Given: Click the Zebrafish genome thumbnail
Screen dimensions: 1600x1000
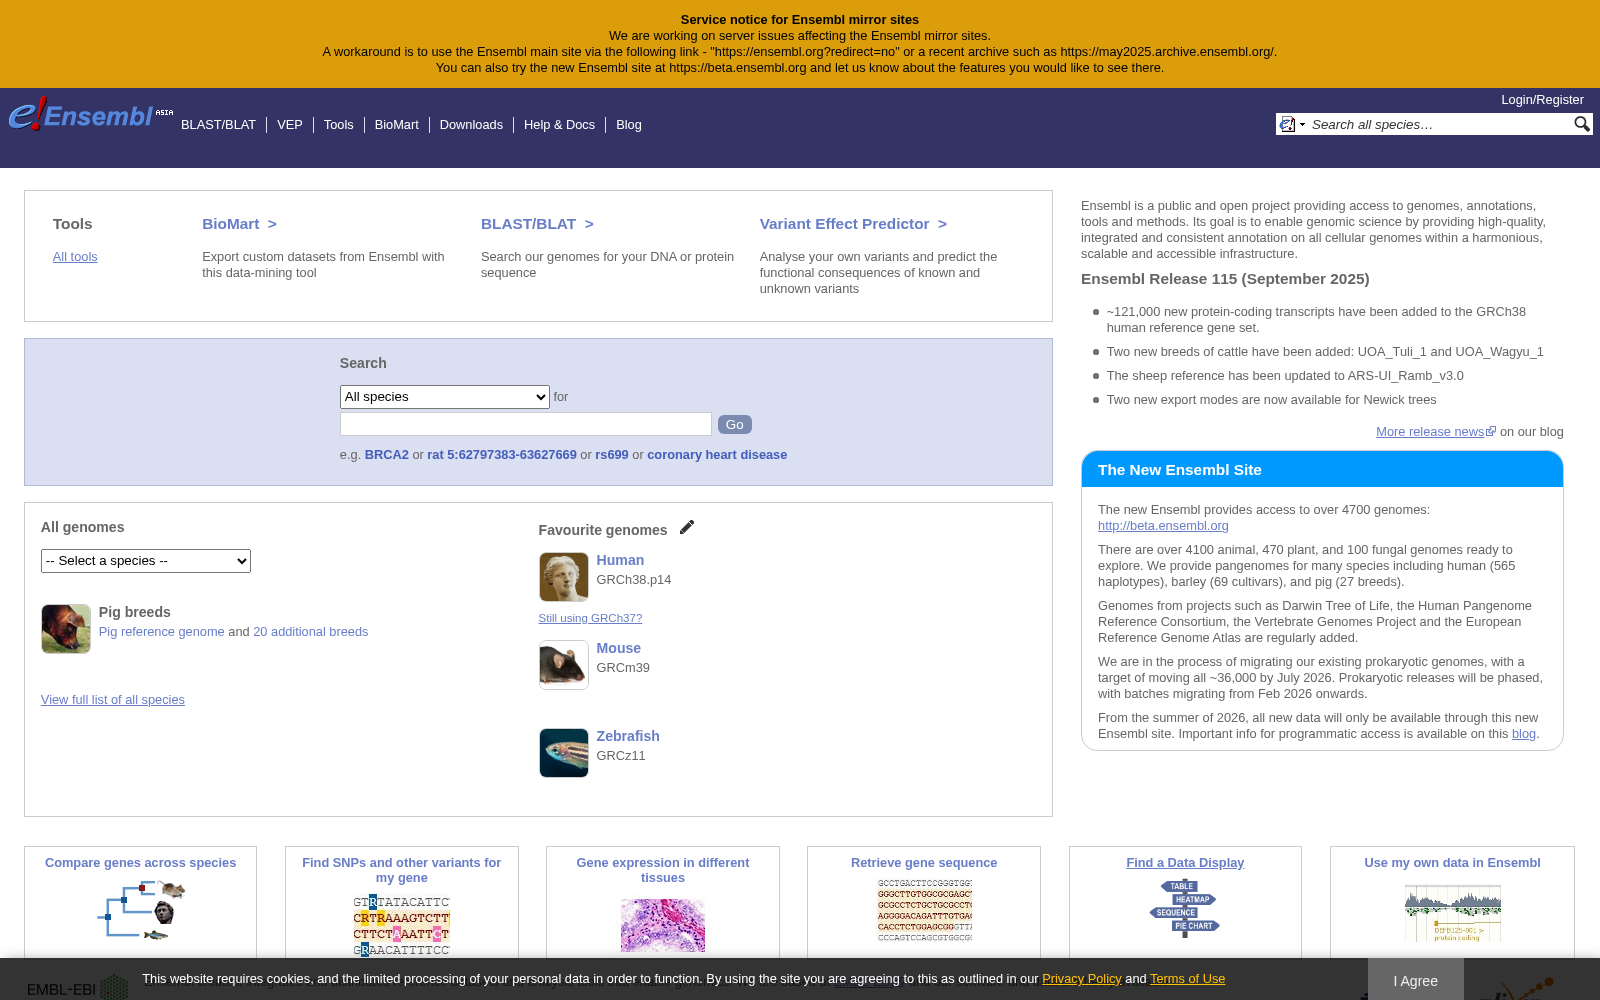Looking at the screenshot, I should tap(564, 753).
